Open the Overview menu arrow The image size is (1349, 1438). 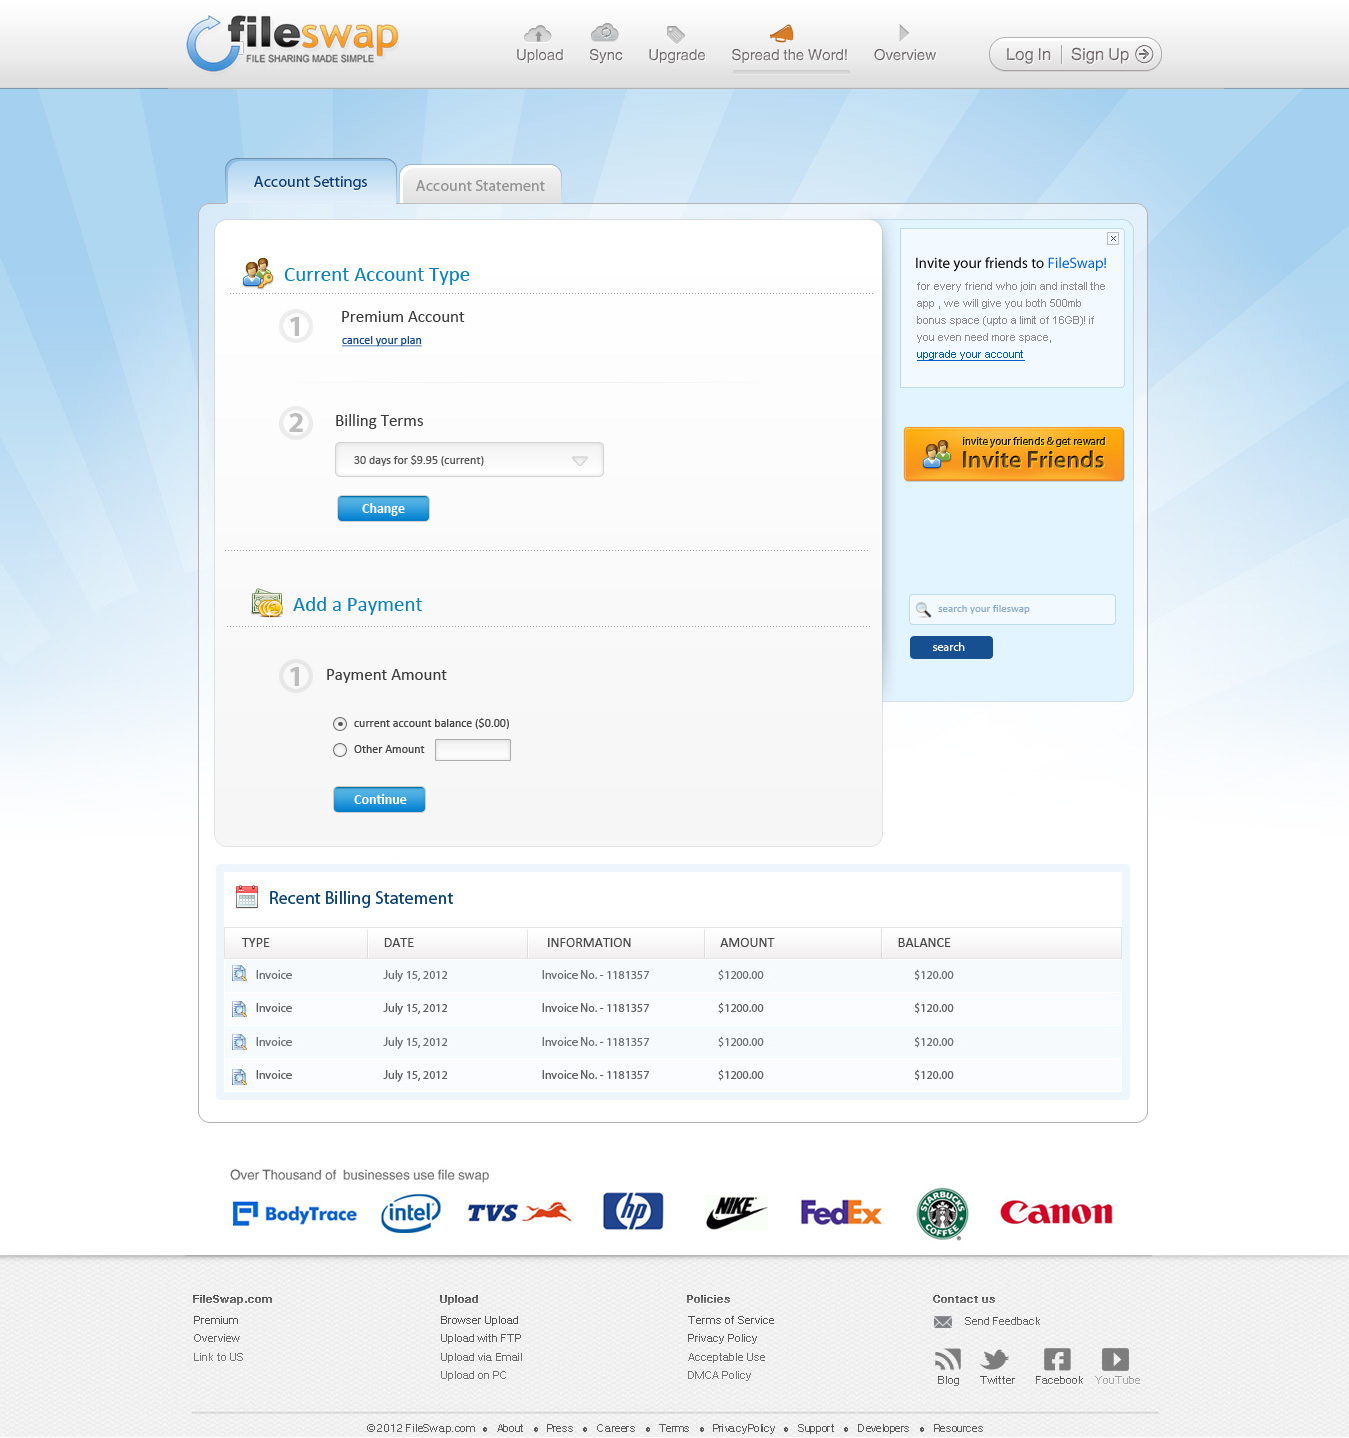point(904,33)
